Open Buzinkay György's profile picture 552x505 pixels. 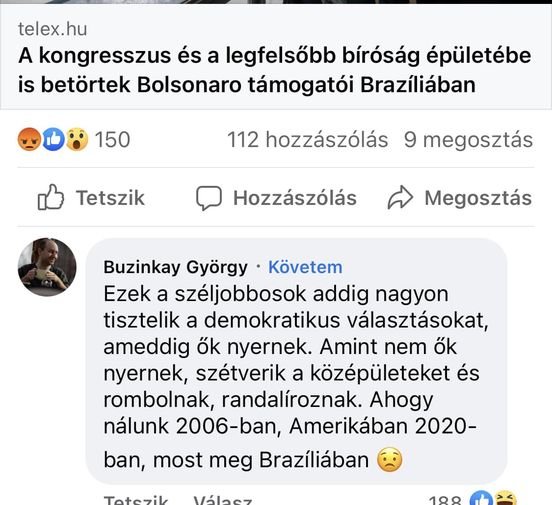pyautogui.click(x=47, y=267)
